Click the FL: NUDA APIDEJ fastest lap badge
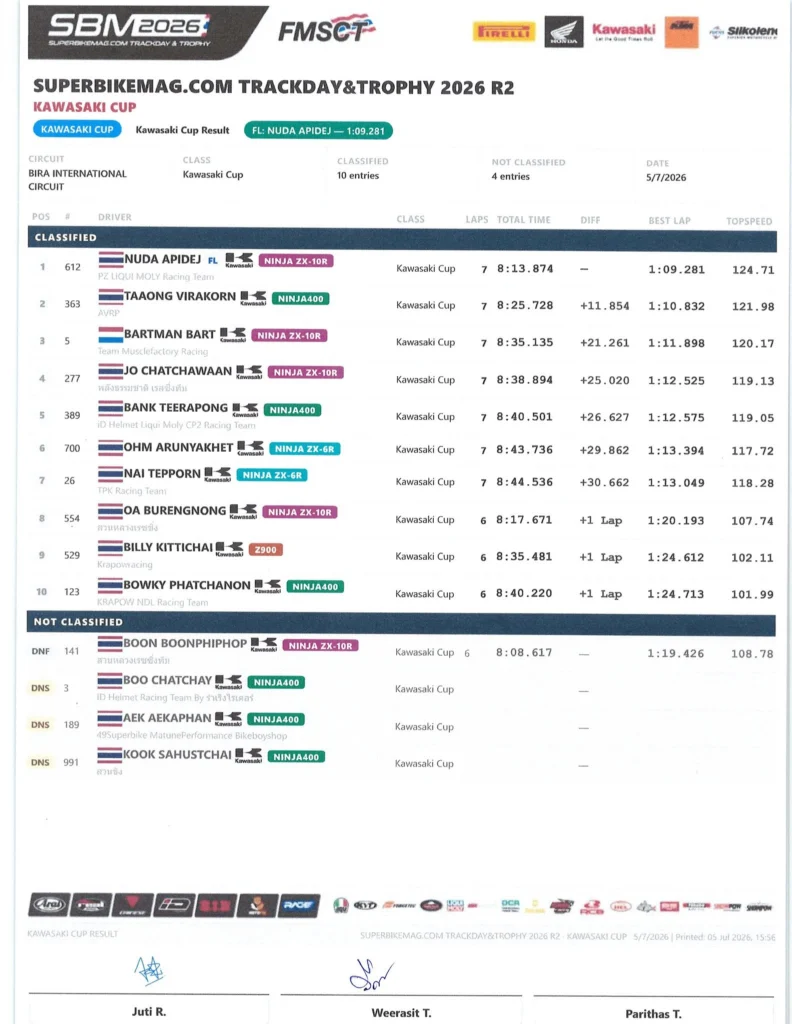The image size is (792, 1024). (x=318, y=131)
